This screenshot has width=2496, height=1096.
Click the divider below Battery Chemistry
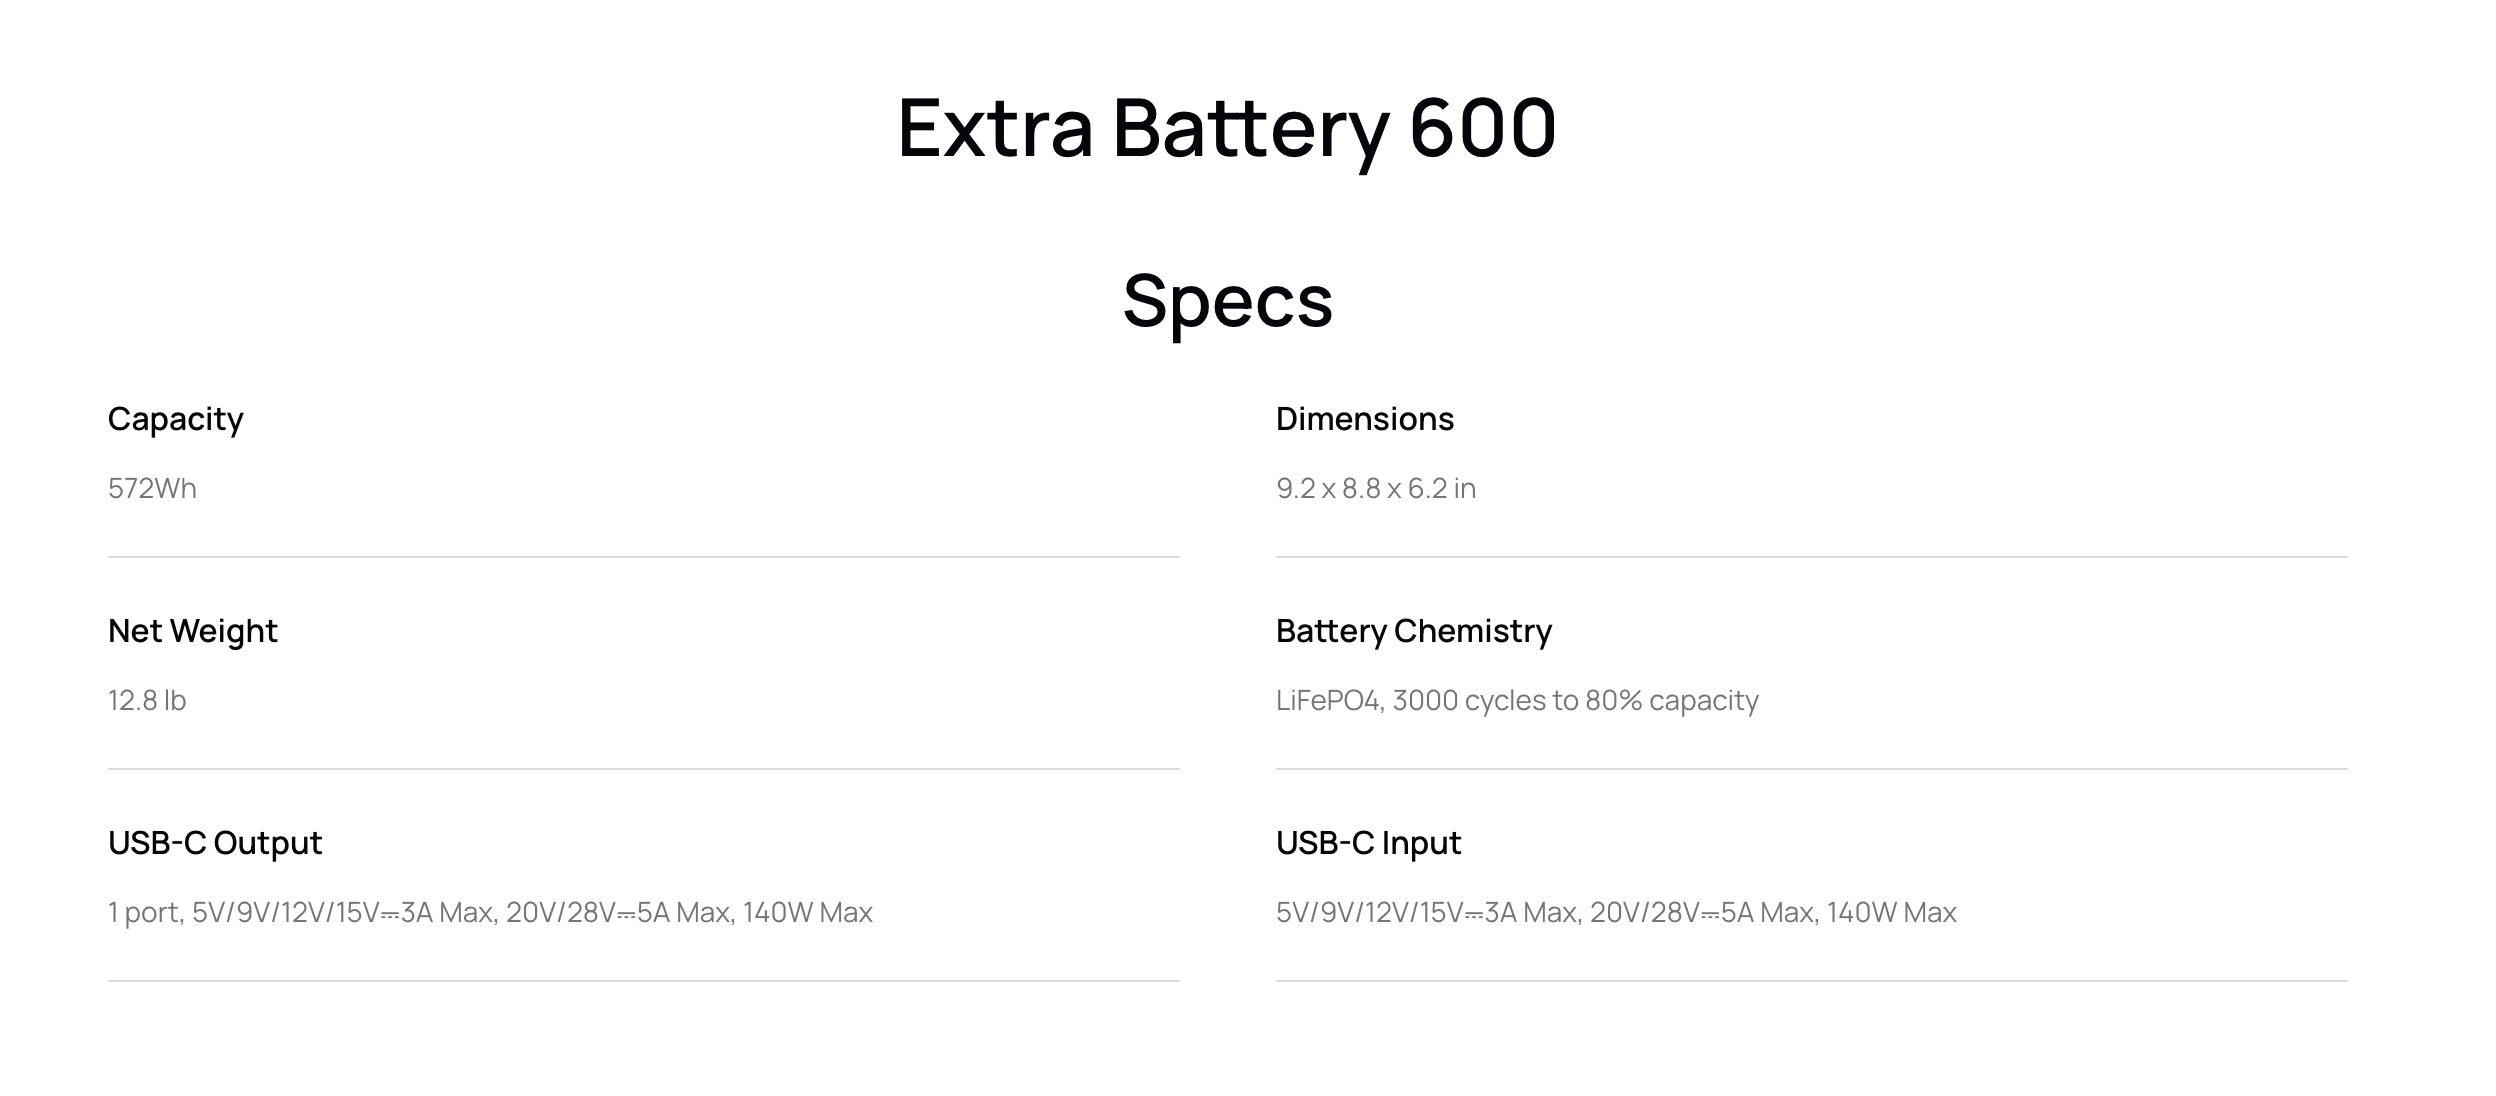(x=1812, y=769)
